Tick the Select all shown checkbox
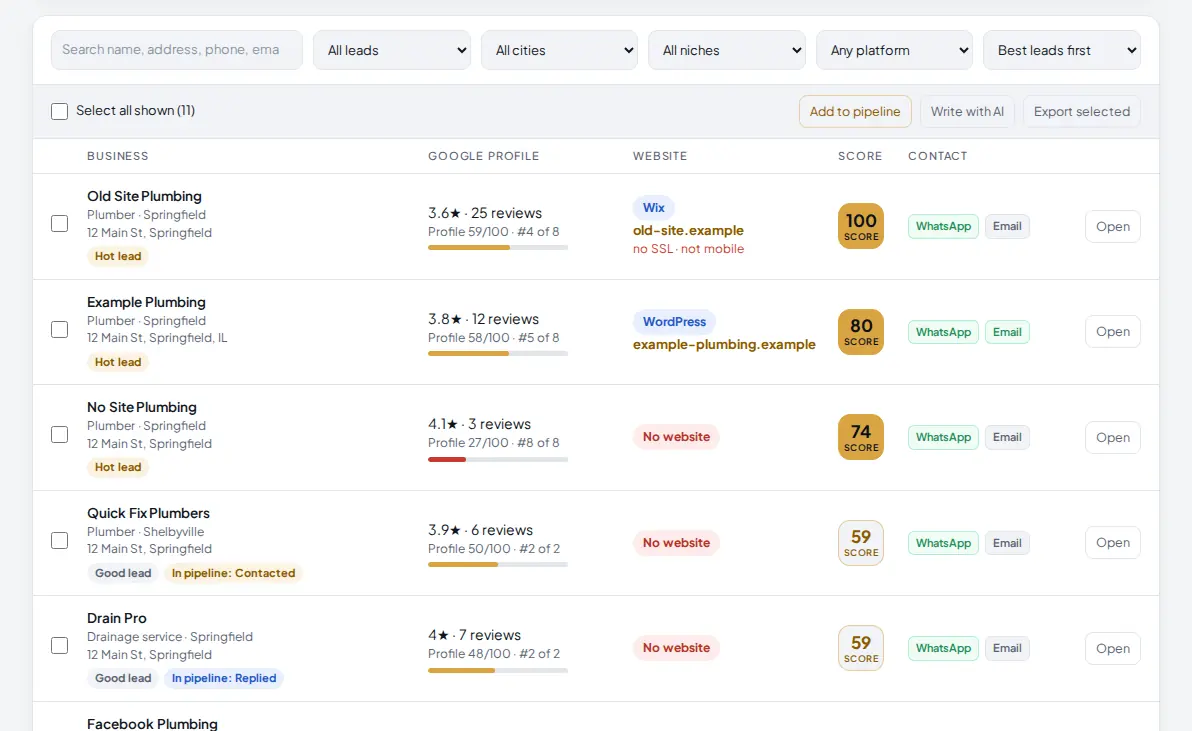 [x=59, y=111]
